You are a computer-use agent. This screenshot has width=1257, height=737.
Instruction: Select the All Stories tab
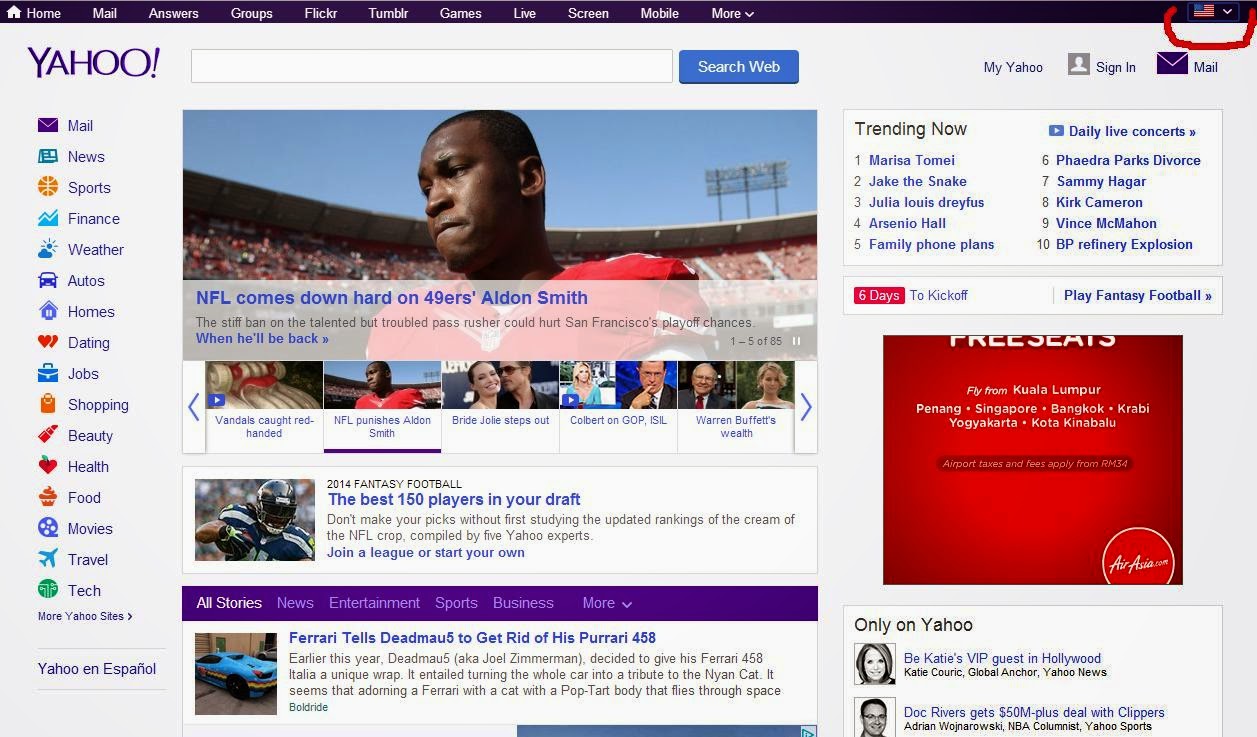[229, 603]
